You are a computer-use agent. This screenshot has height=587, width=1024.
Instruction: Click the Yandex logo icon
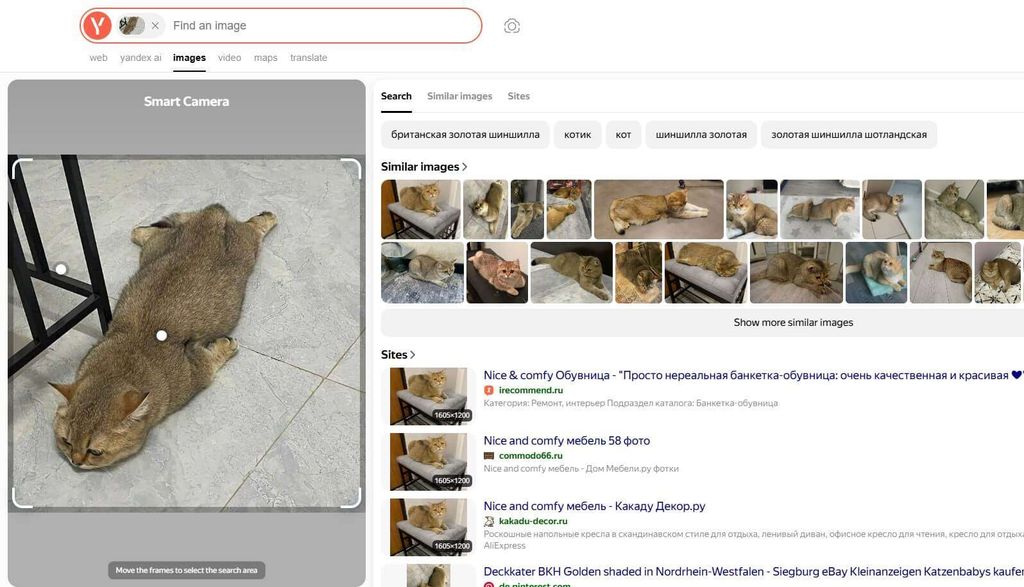[98, 25]
